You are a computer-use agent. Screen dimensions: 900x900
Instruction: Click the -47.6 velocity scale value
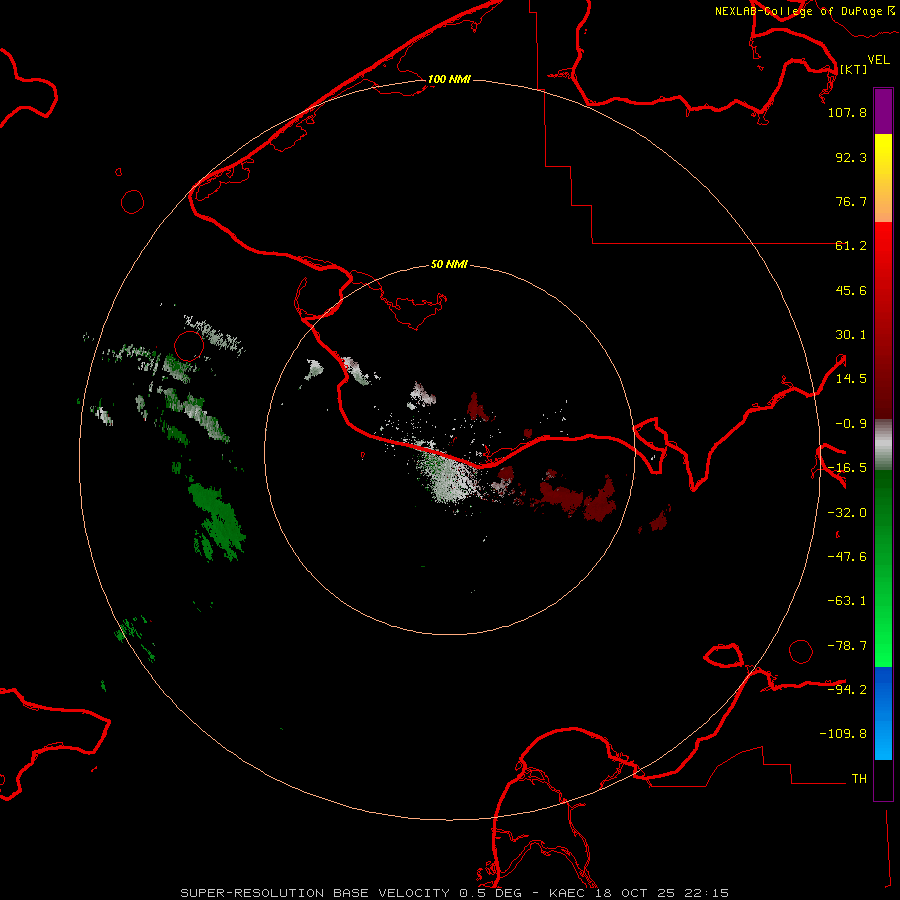click(847, 557)
